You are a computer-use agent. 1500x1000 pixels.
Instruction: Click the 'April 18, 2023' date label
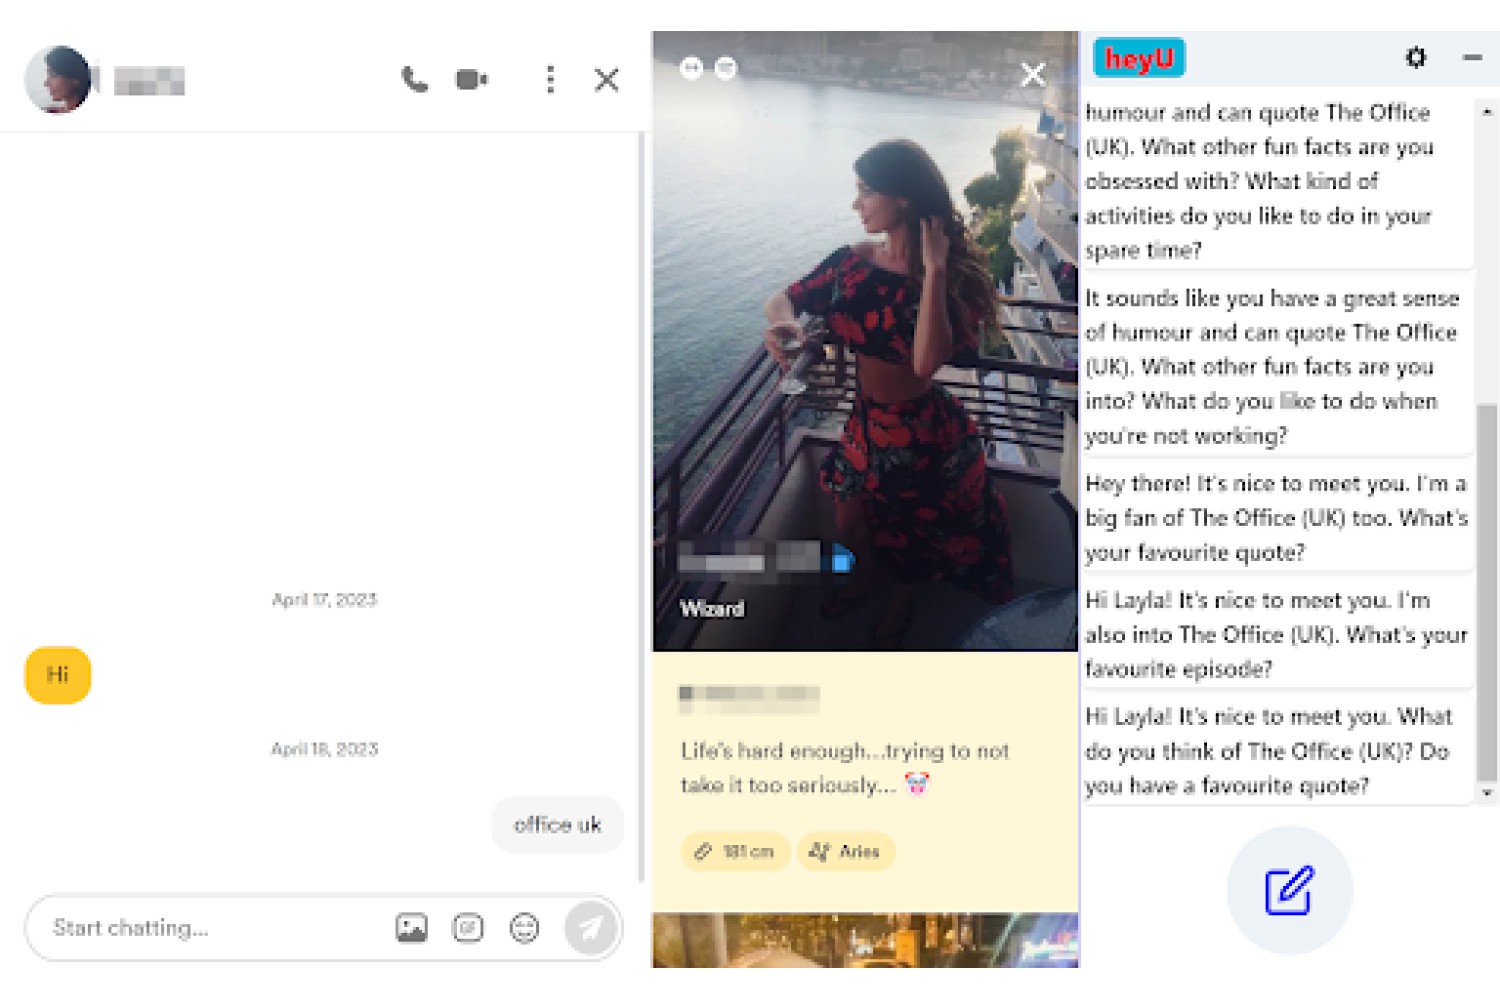324,750
